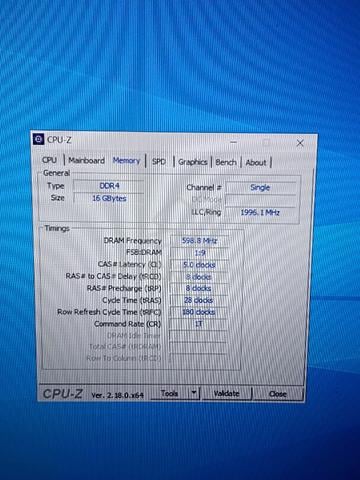Open the CPU tab

[49, 160]
